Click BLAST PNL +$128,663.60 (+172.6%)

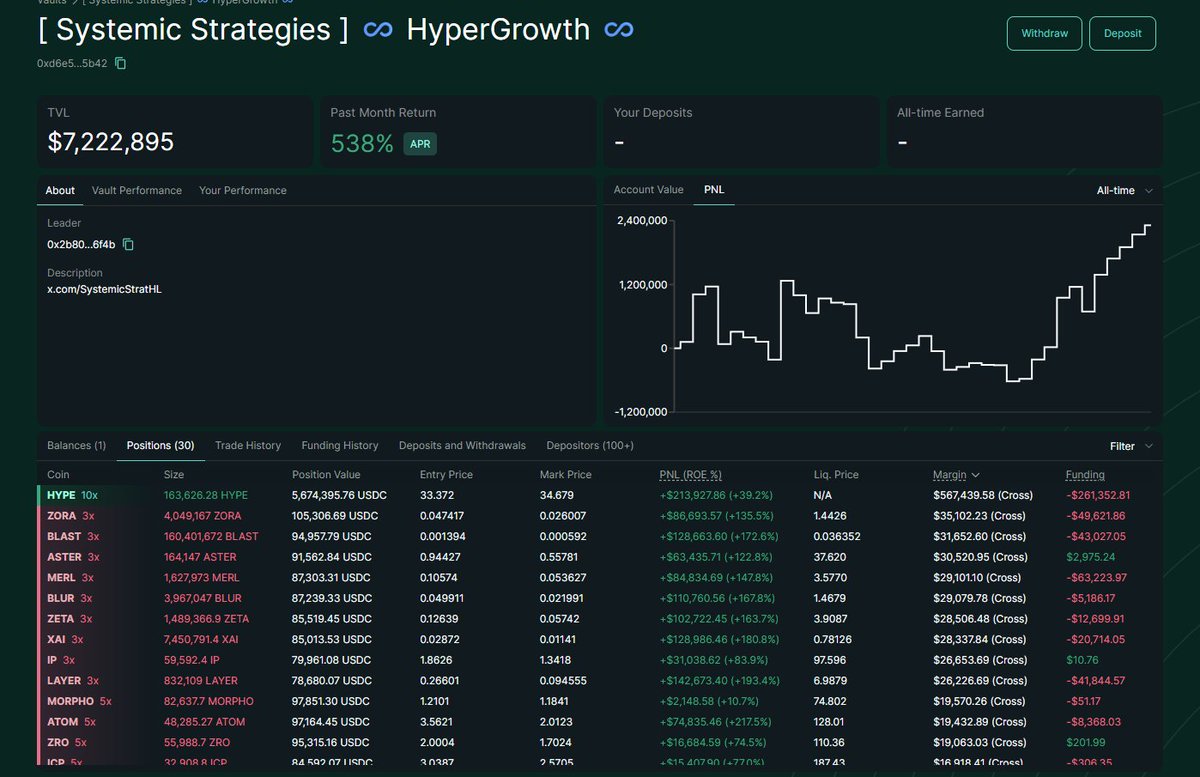pos(717,536)
